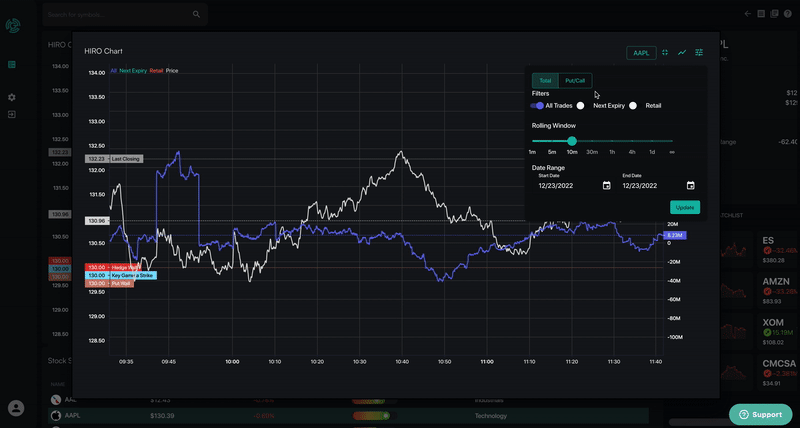Image resolution: width=800 pixels, height=428 pixels.
Task: Set rolling window to 1d mark
Action: pyautogui.click(x=652, y=152)
